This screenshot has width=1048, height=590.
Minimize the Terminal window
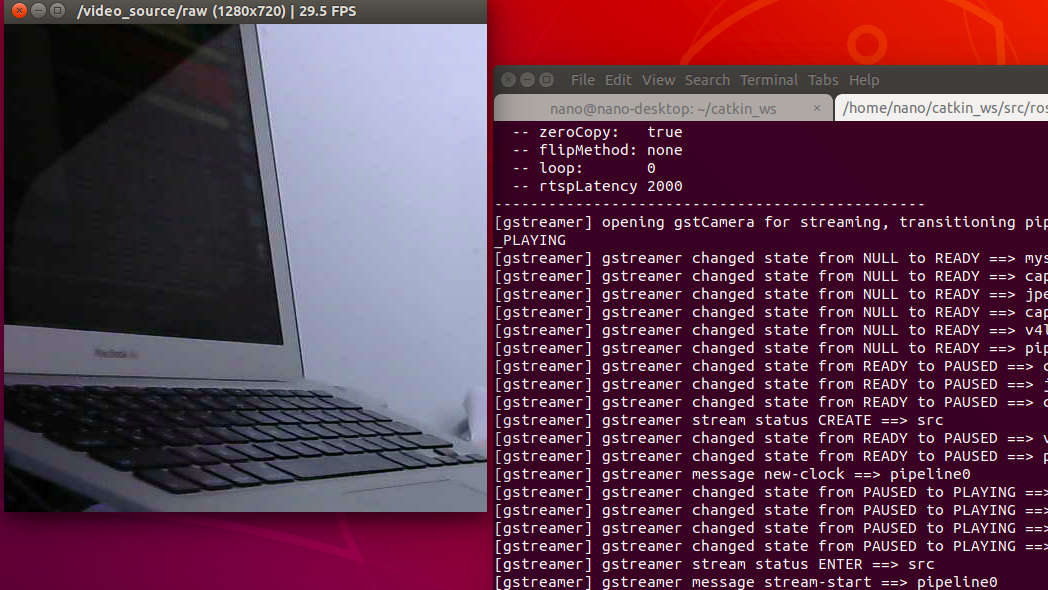click(527, 80)
